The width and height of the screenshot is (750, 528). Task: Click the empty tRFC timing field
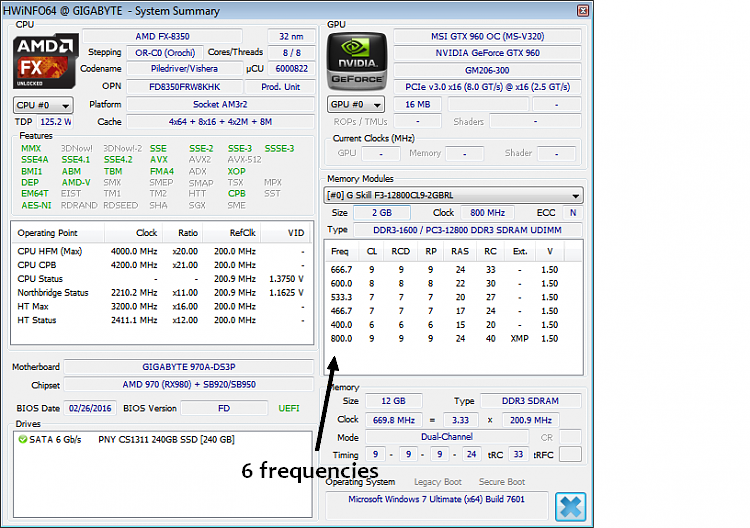click(x=570, y=454)
